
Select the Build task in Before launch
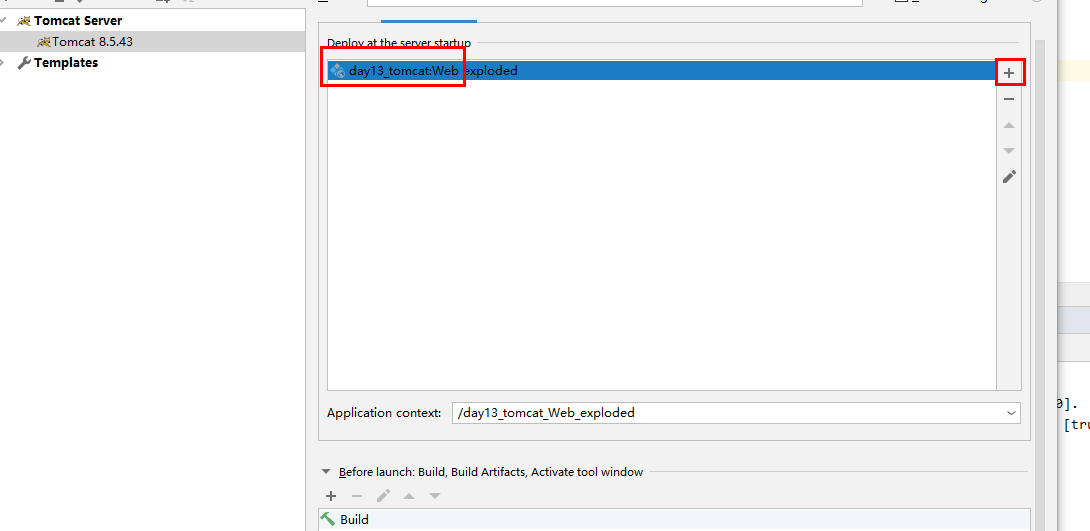[674, 519]
